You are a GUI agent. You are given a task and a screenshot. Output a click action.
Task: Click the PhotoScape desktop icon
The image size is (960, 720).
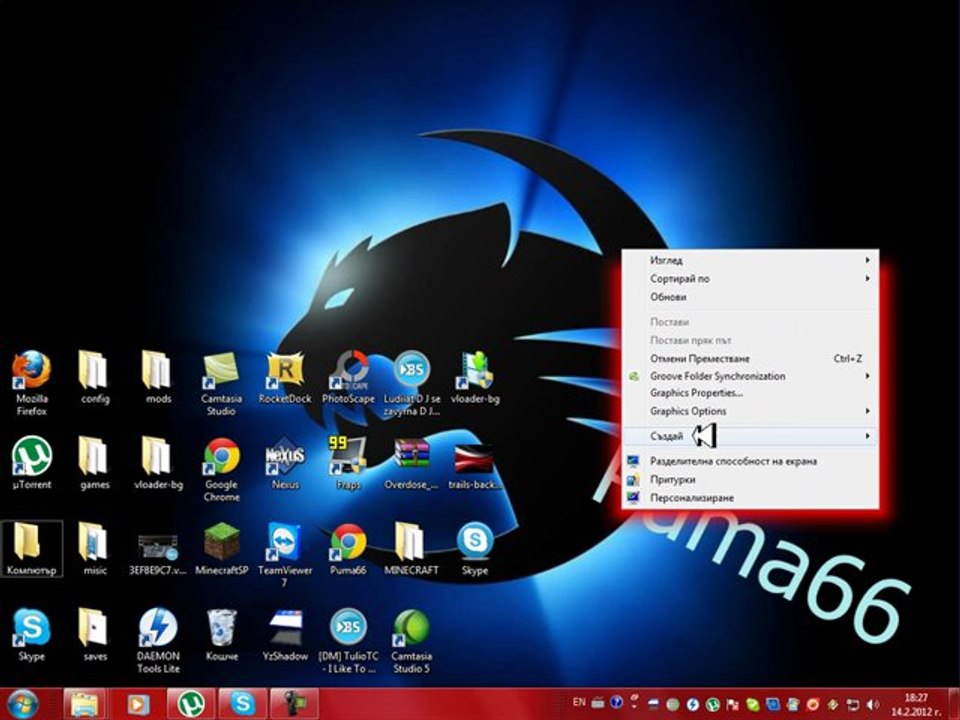348,377
